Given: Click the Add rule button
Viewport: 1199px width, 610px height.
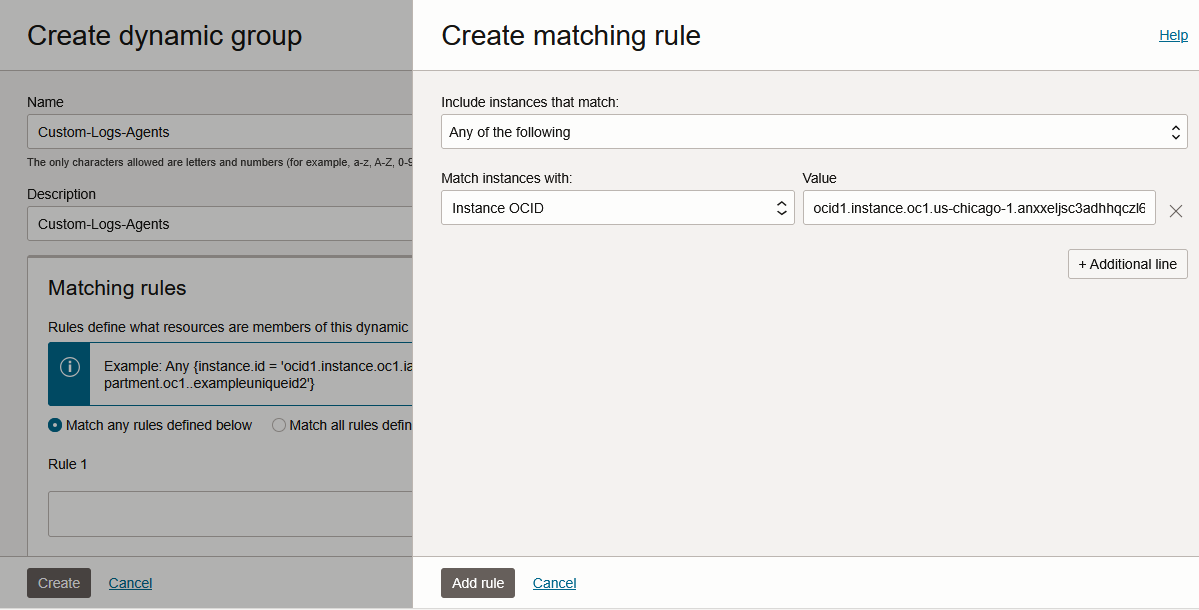Looking at the screenshot, I should click(x=477, y=583).
